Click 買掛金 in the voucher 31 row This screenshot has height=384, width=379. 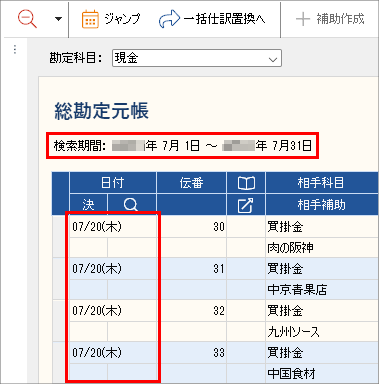[285, 269]
